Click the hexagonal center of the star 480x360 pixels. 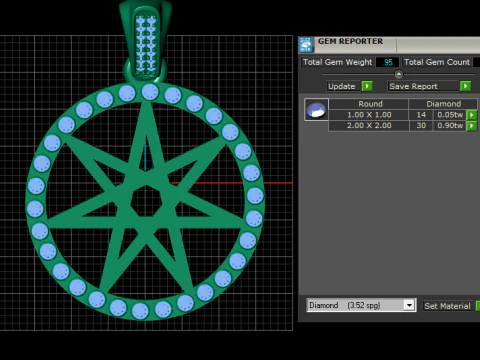tap(146, 201)
